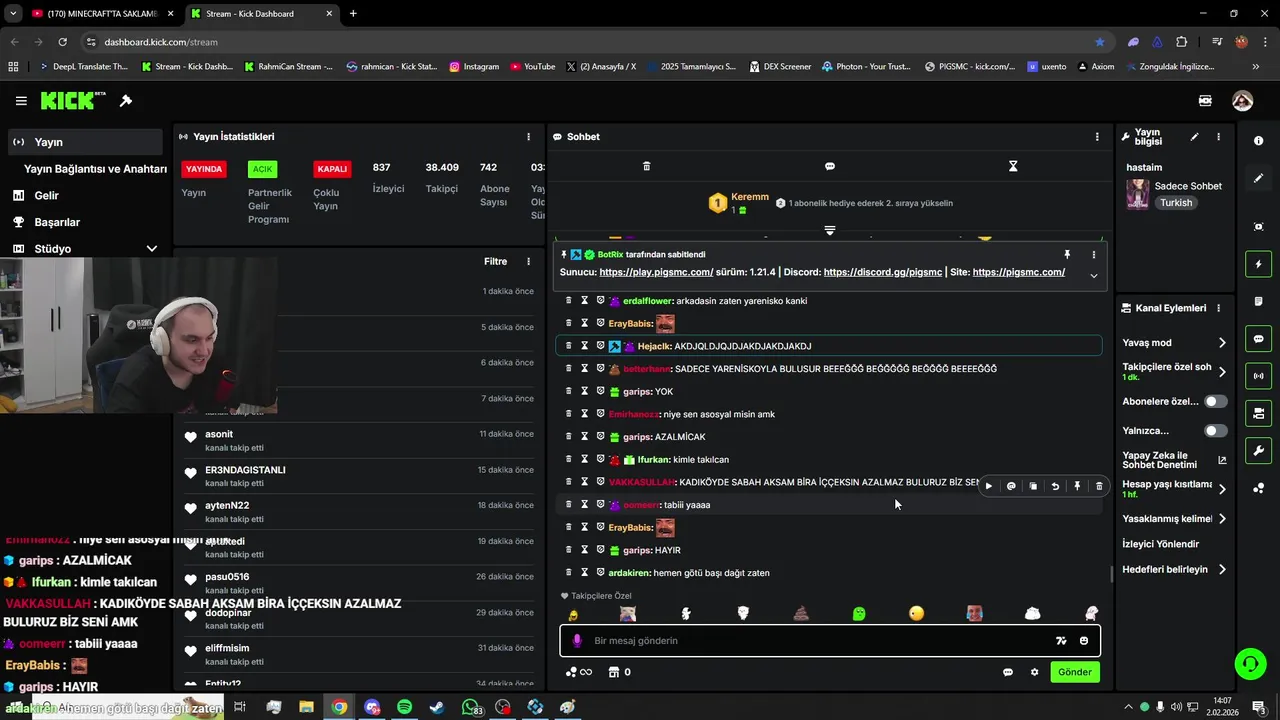Expand Yavaş mod options
Image resolution: width=1280 pixels, height=720 pixels.
coord(1222,343)
